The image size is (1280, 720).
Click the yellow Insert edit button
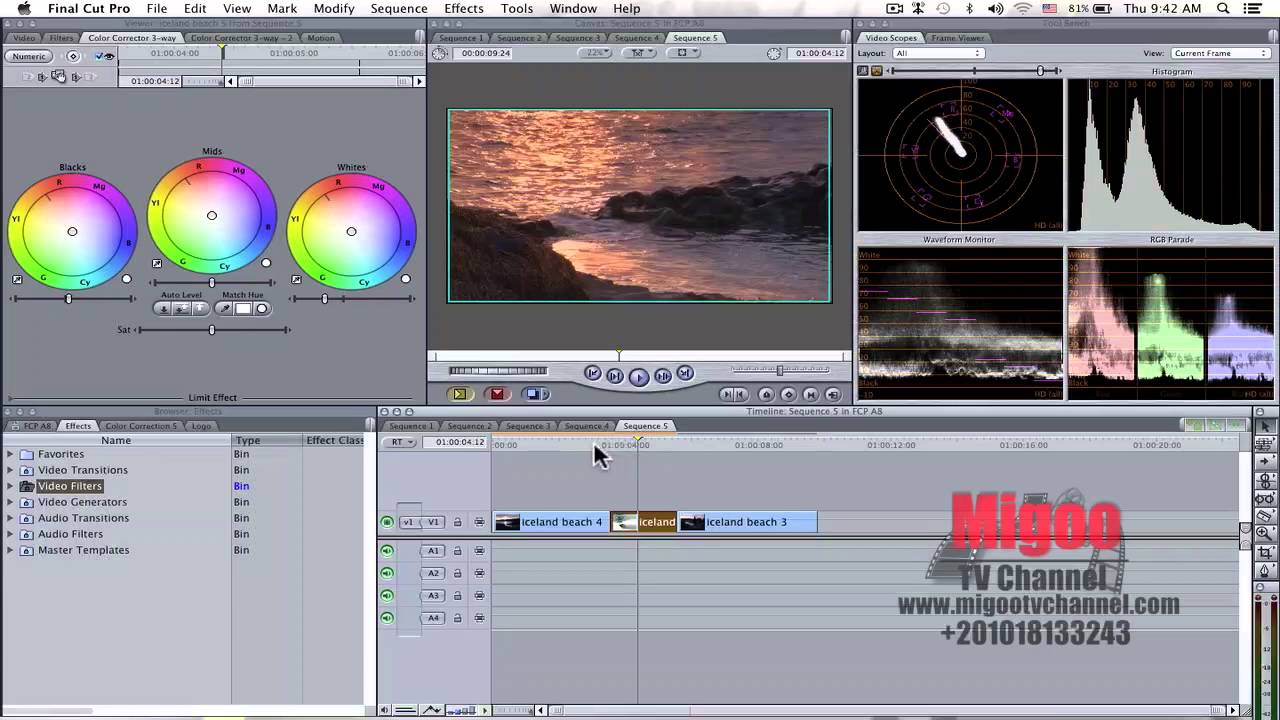460,394
